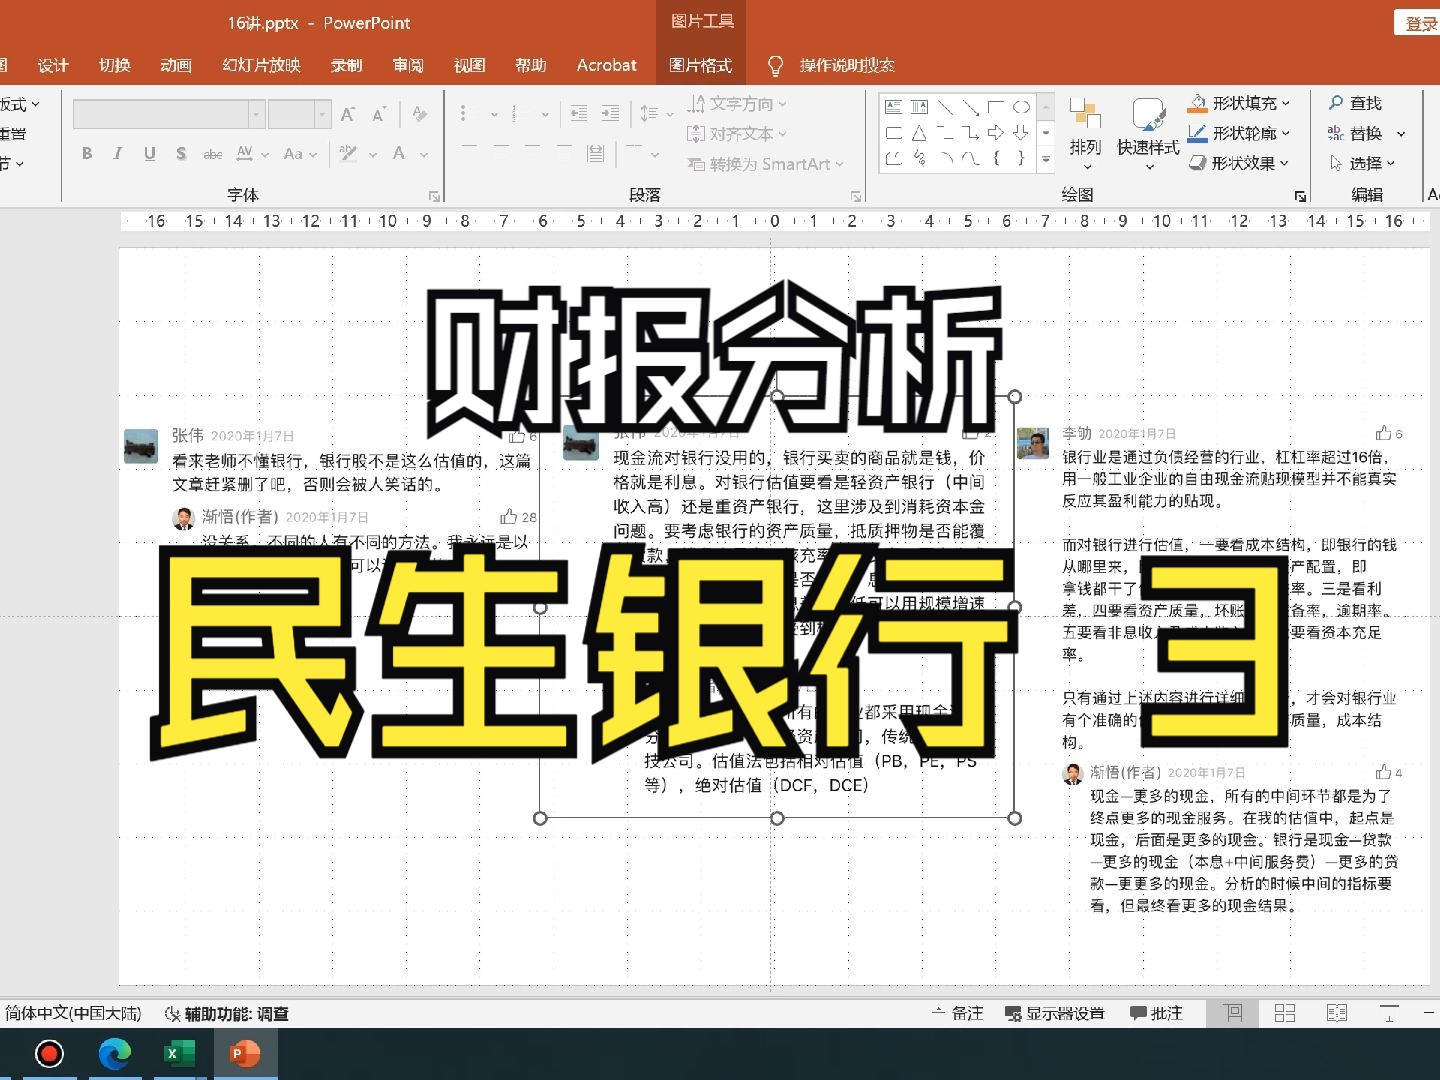The width and height of the screenshot is (1440, 1080).
Task: Click 替换 replace button
Action: [1356, 133]
